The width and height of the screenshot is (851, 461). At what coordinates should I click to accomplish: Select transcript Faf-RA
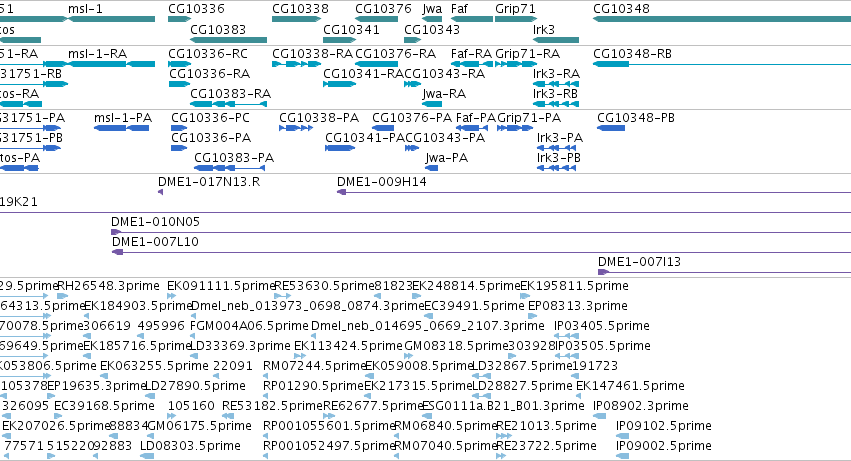472,64
